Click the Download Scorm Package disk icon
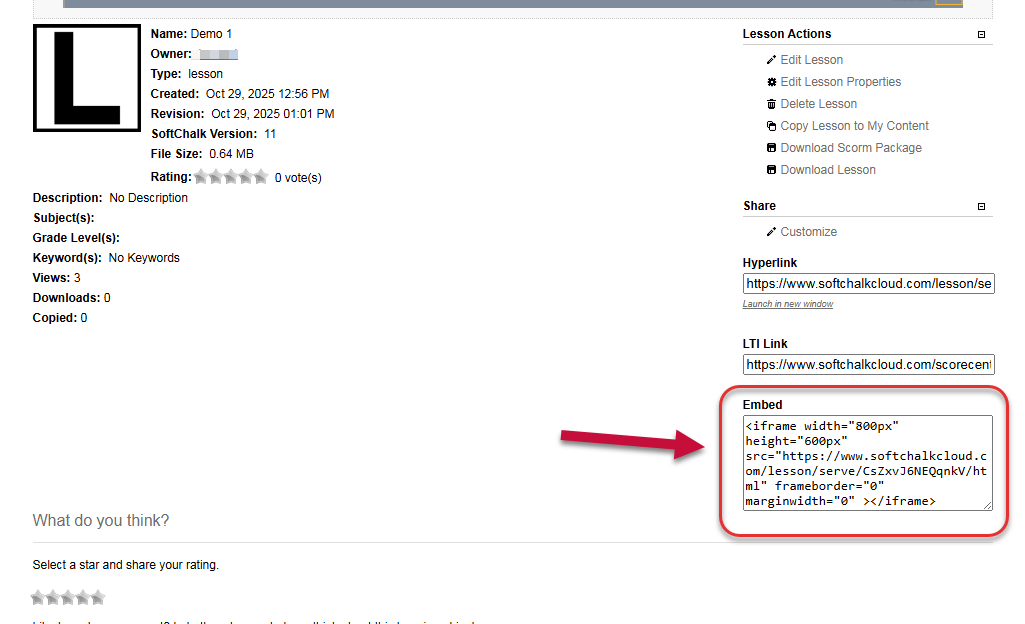1025x624 pixels. coord(770,147)
